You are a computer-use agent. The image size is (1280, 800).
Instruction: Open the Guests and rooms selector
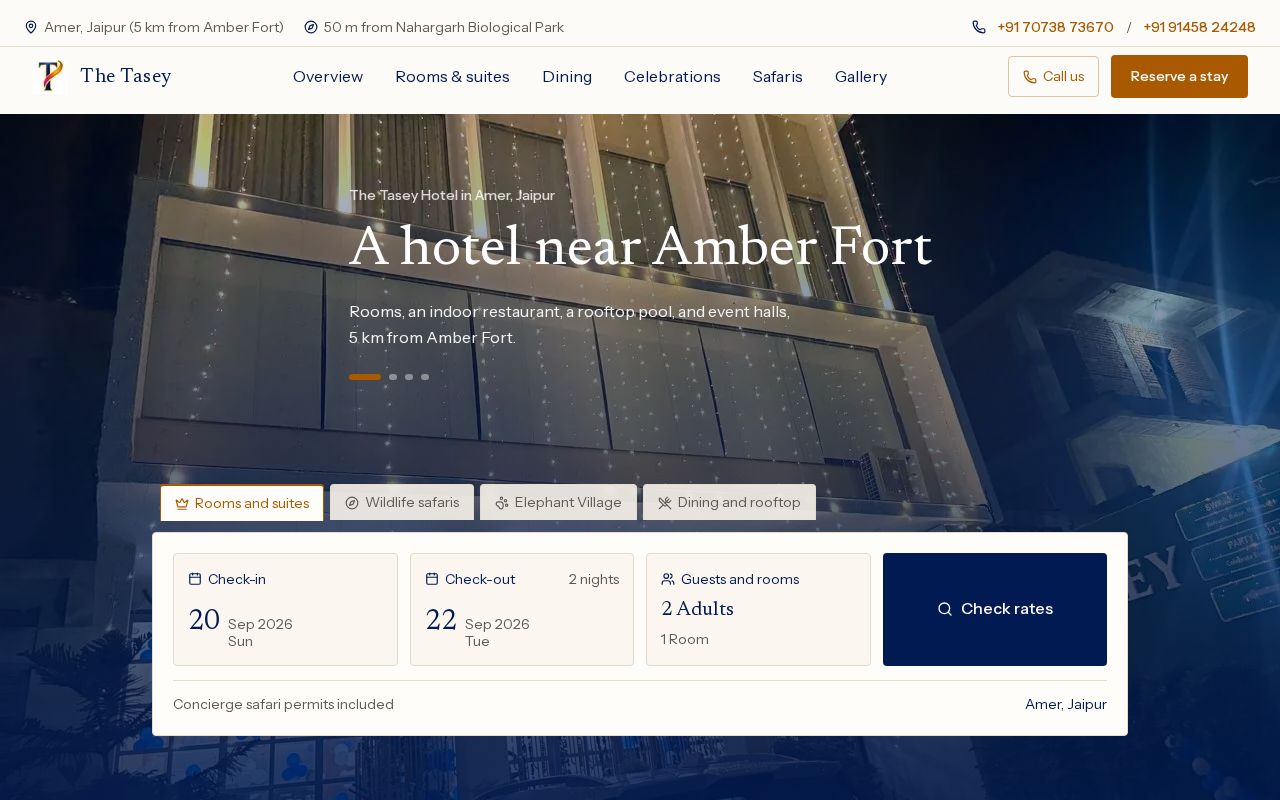(758, 609)
